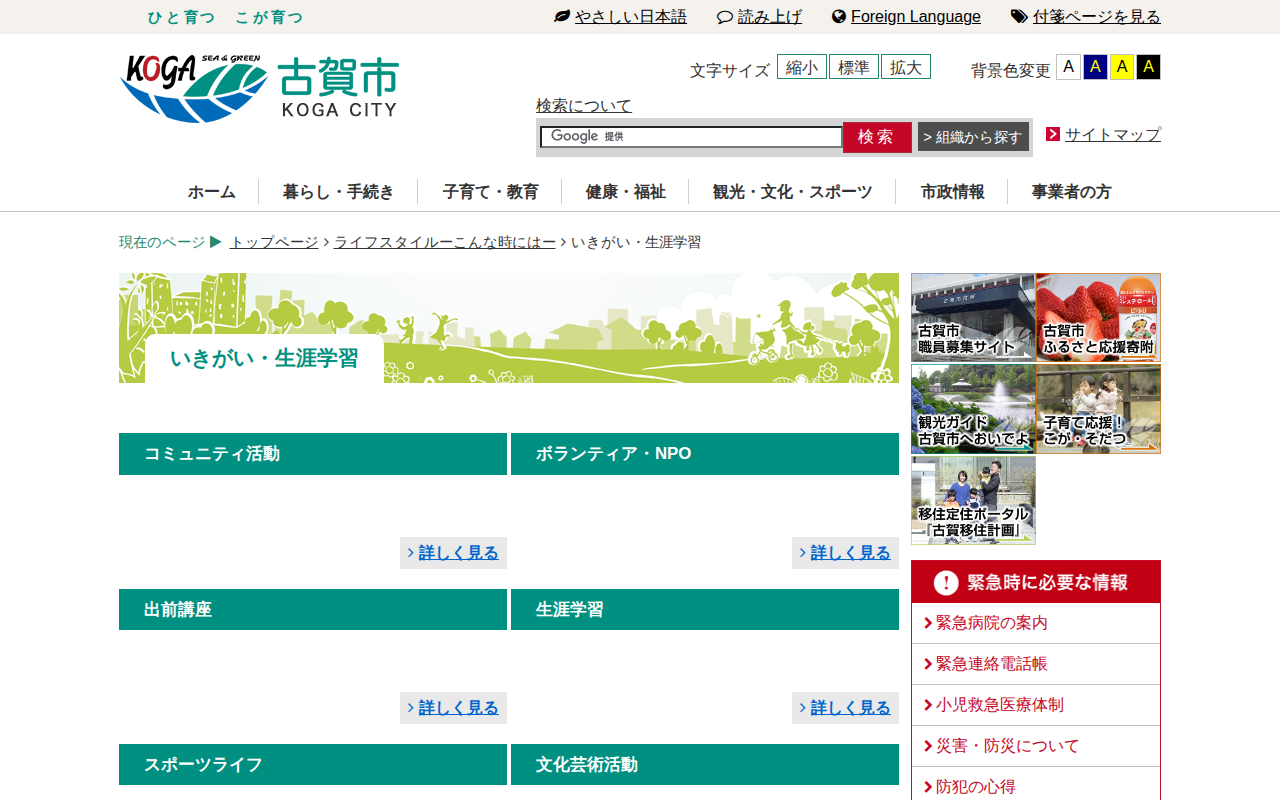
Task: Open 子育て・教育 menu
Action: click(x=490, y=192)
